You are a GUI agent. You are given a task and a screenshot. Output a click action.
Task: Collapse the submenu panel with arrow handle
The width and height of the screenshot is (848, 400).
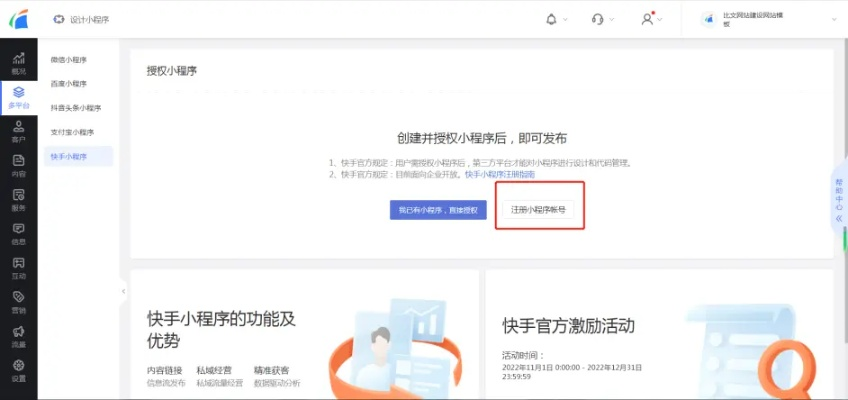coord(123,291)
